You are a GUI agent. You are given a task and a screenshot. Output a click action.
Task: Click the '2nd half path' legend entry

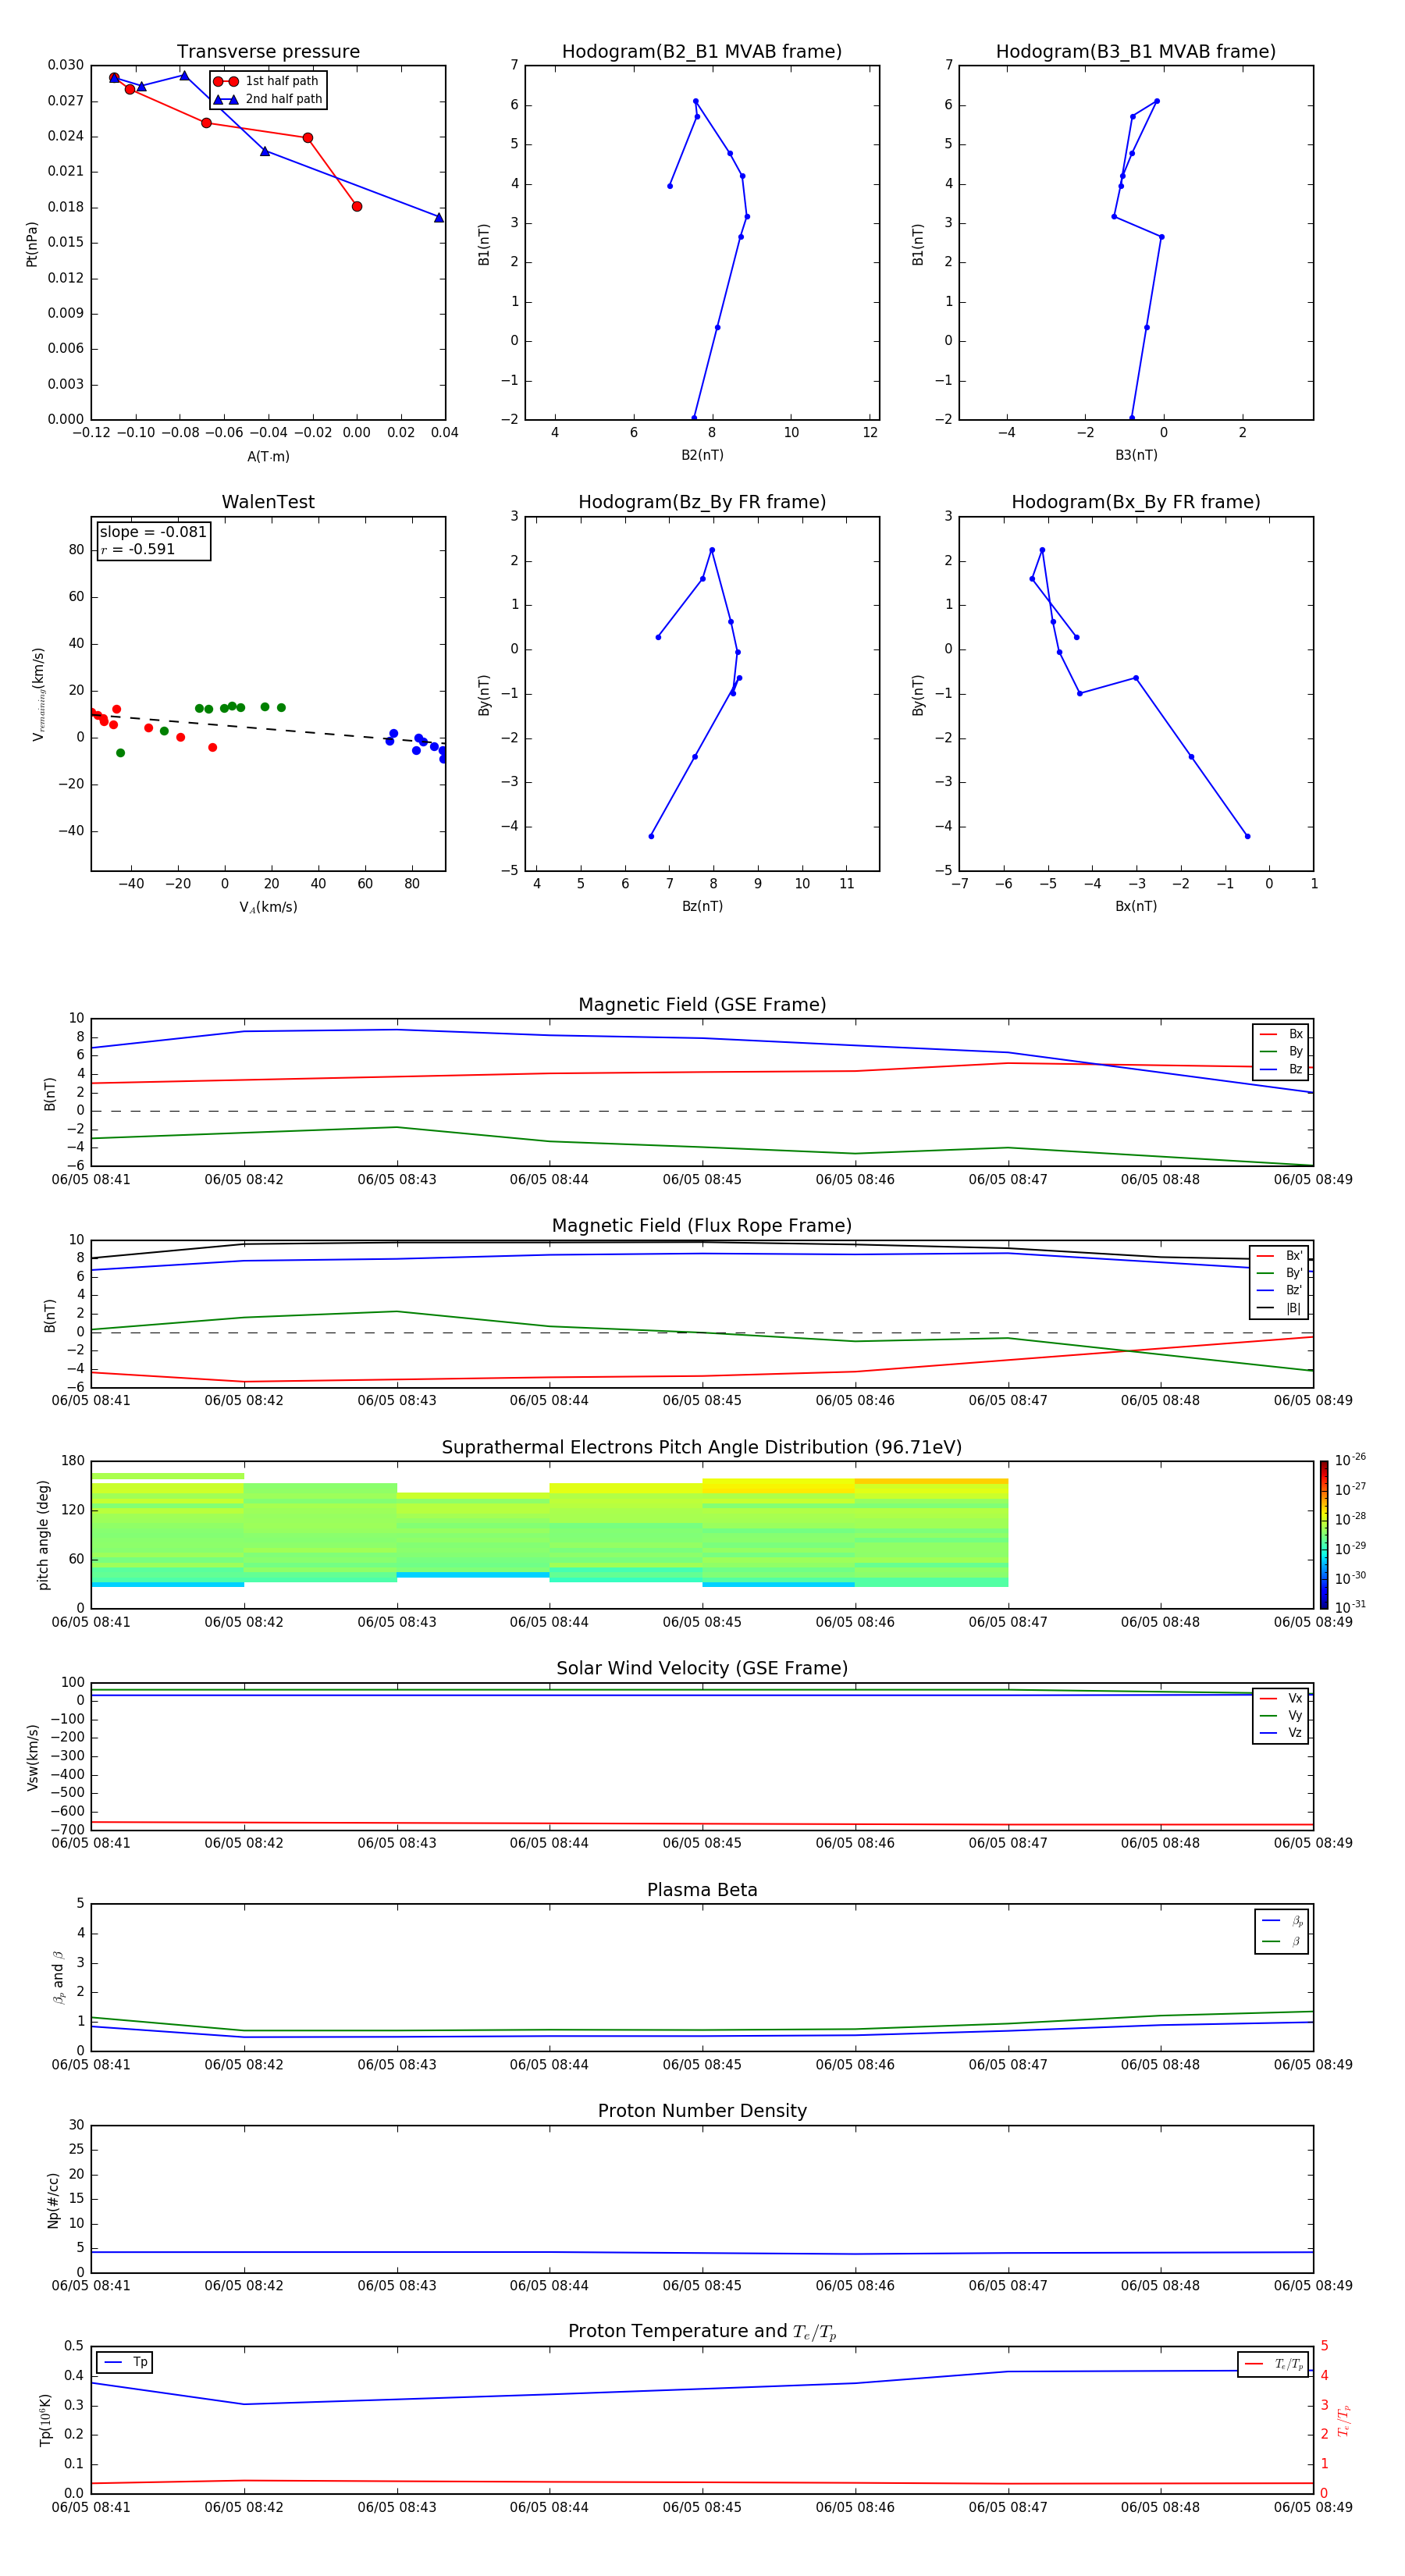tap(268, 99)
